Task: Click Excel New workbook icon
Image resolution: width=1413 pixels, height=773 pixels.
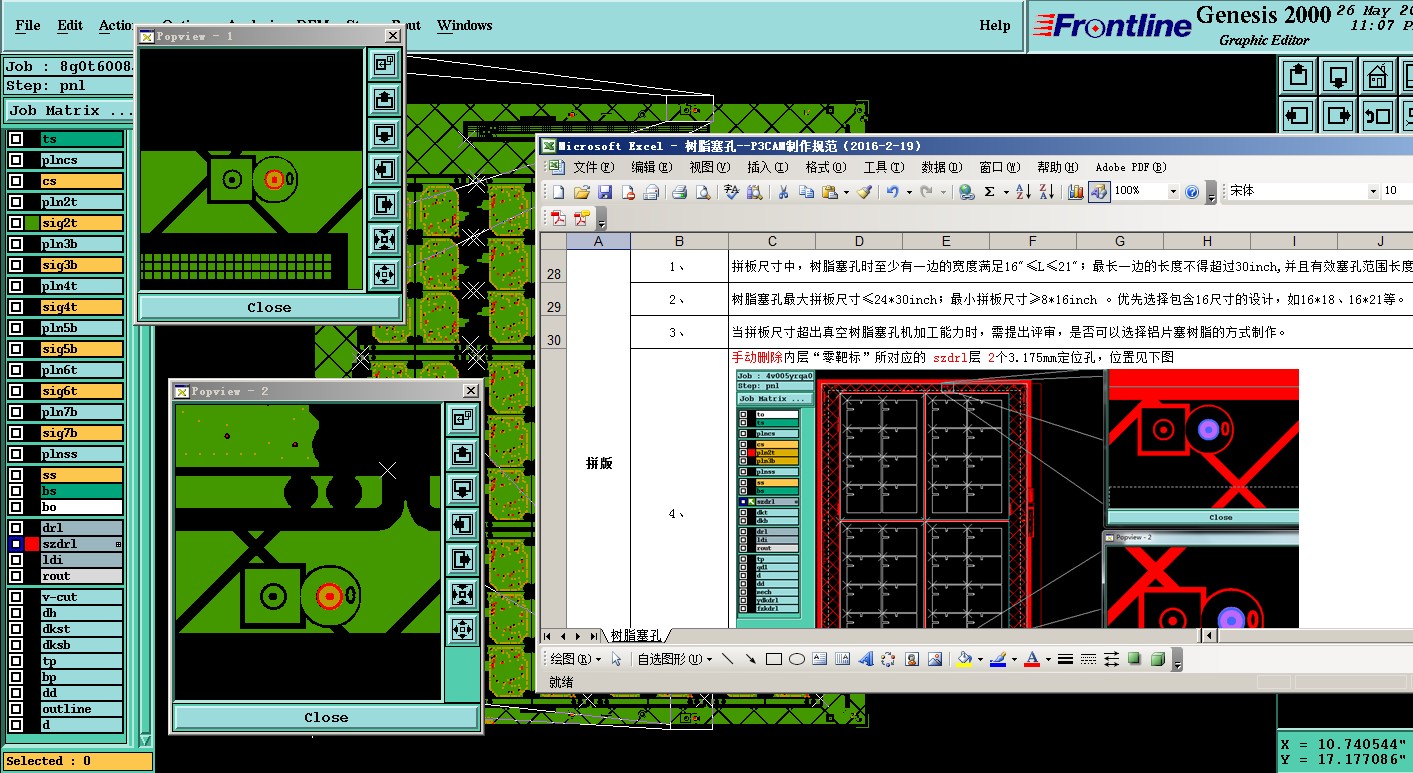Action: [559, 192]
